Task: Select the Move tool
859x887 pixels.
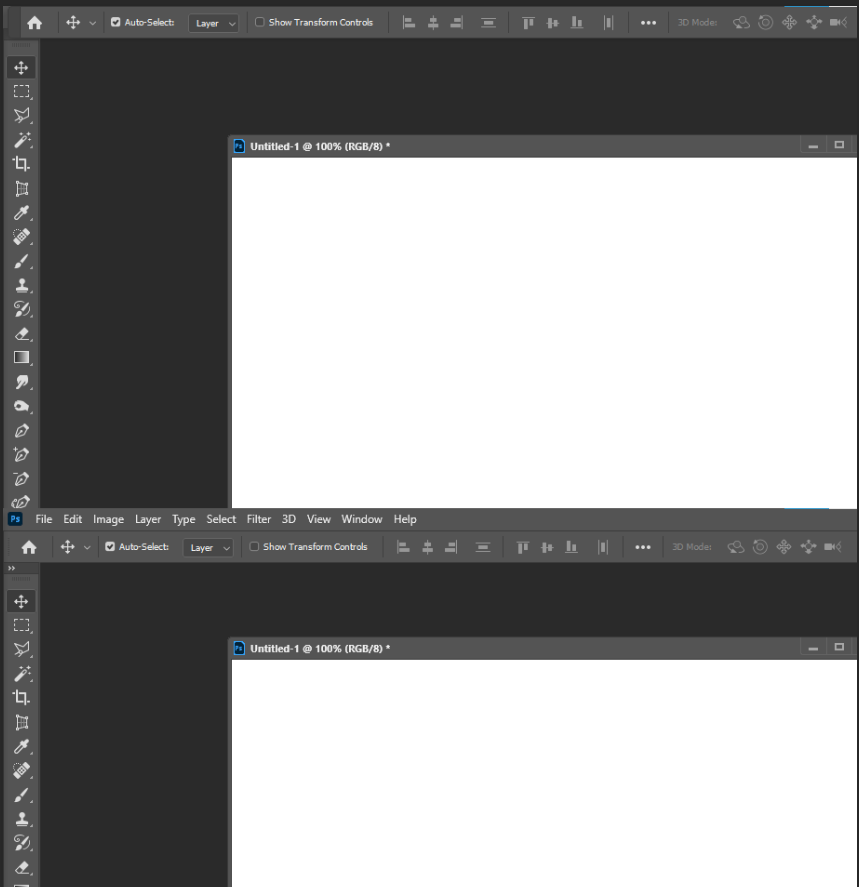Action: pyautogui.click(x=22, y=67)
